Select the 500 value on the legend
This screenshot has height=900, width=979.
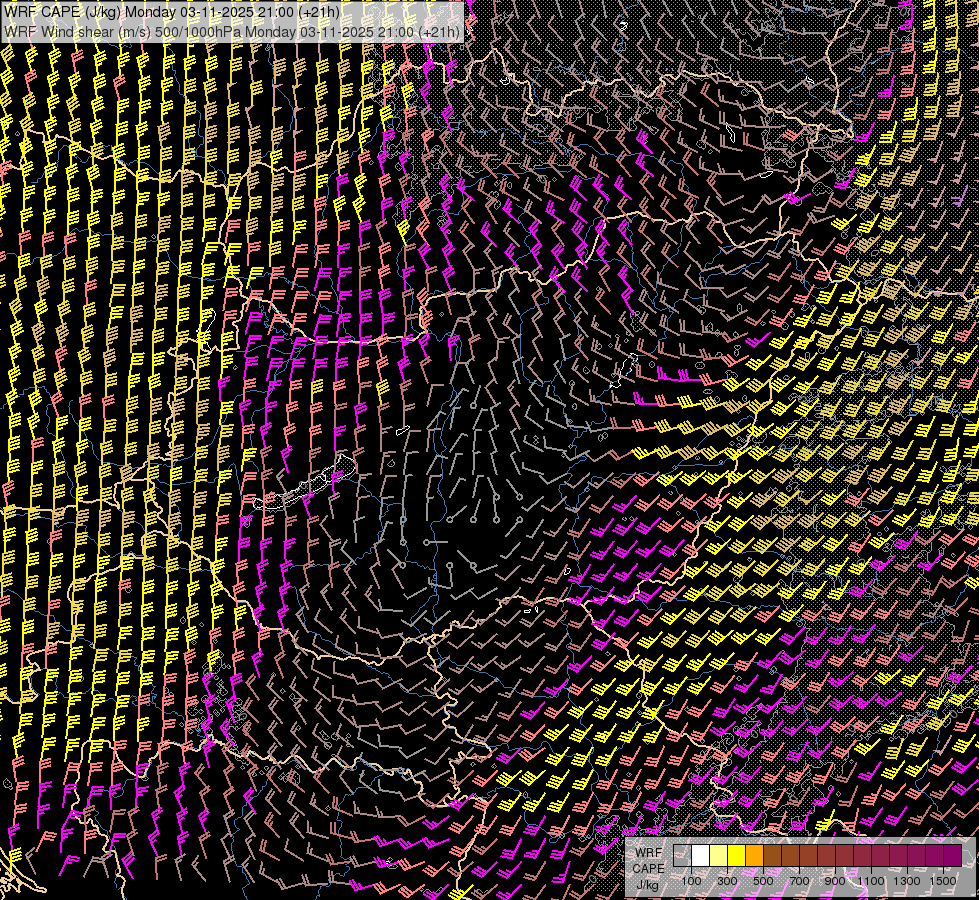coord(763,880)
